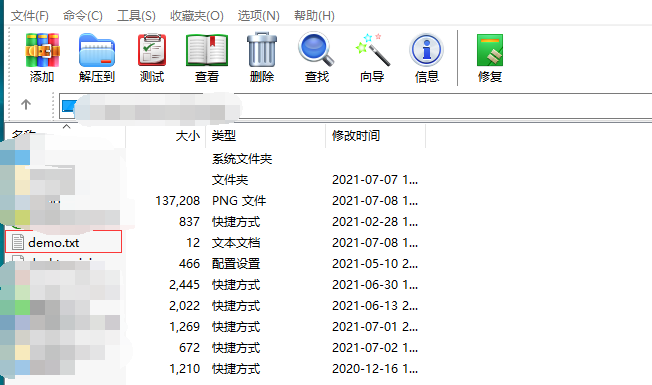This screenshot has width=652, height=385.
Task: Open the 选项(N) menu
Action: 258,16
